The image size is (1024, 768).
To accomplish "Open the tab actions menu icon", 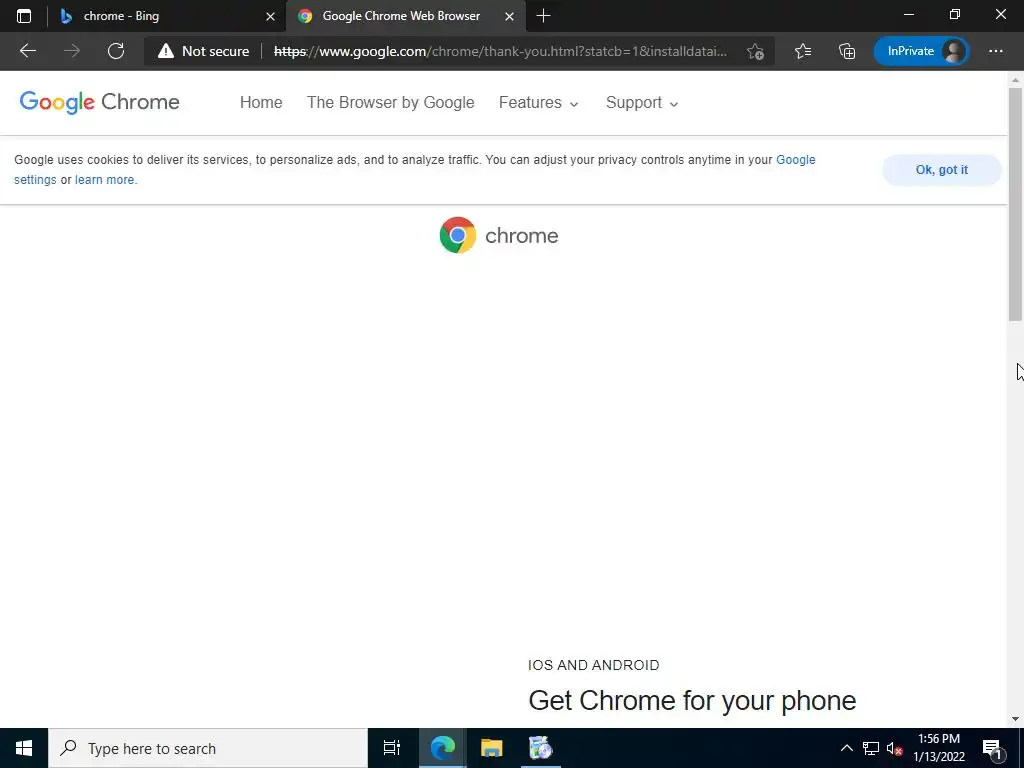I will [x=24, y=16].
